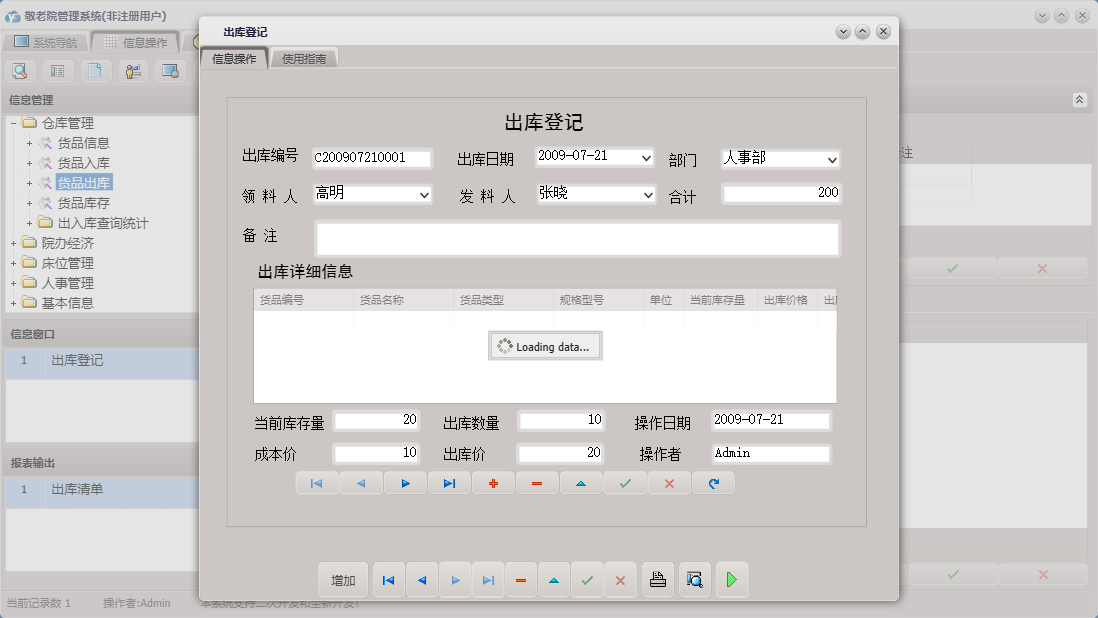Expand the 院办经济 folder
This screenshot has height=618, width=1098.
pyautogui.click(x=13, y=241)
